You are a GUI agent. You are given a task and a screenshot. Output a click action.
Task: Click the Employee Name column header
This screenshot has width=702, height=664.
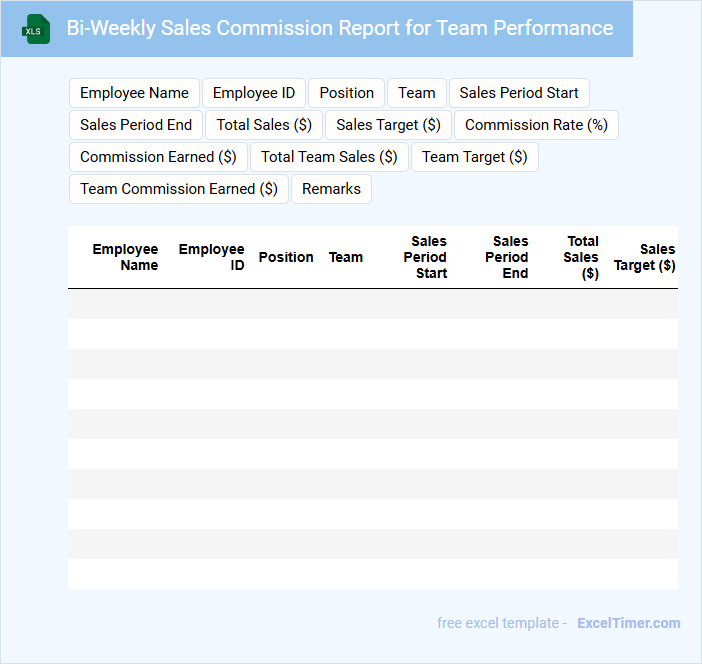tap(125, 257)
